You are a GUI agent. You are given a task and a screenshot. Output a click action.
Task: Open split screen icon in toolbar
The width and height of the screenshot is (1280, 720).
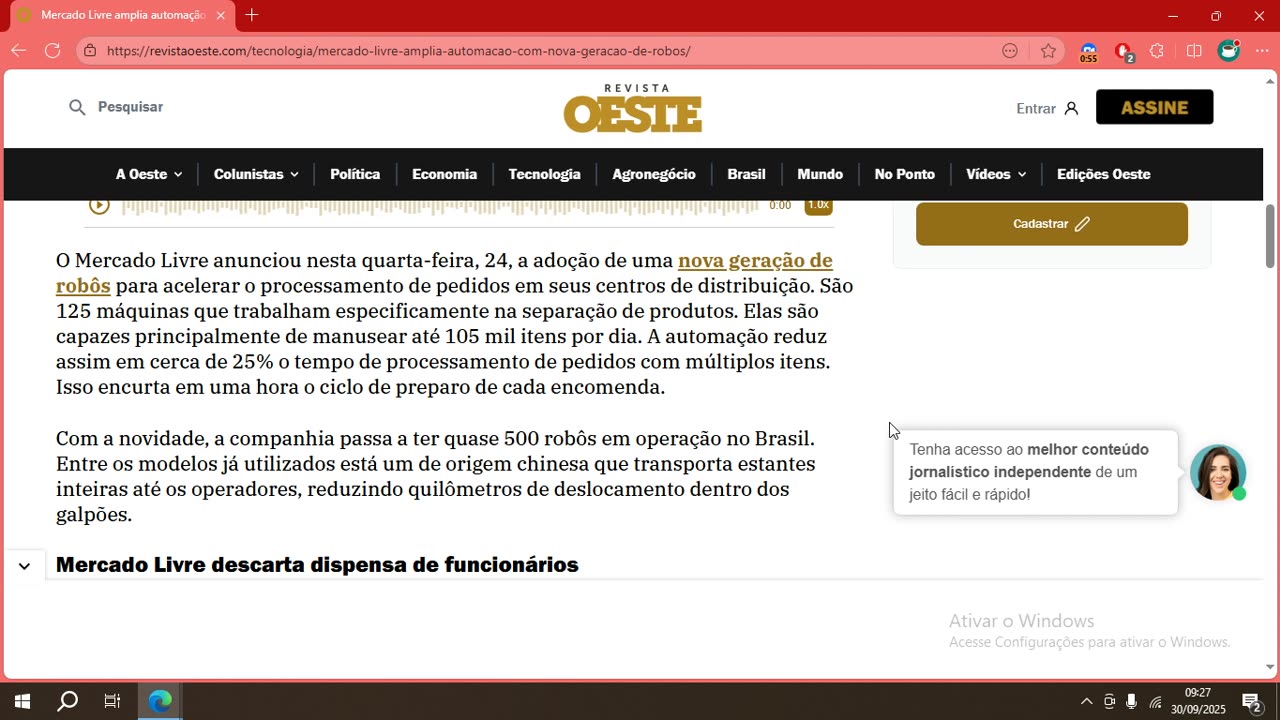tap(1194, 51)
